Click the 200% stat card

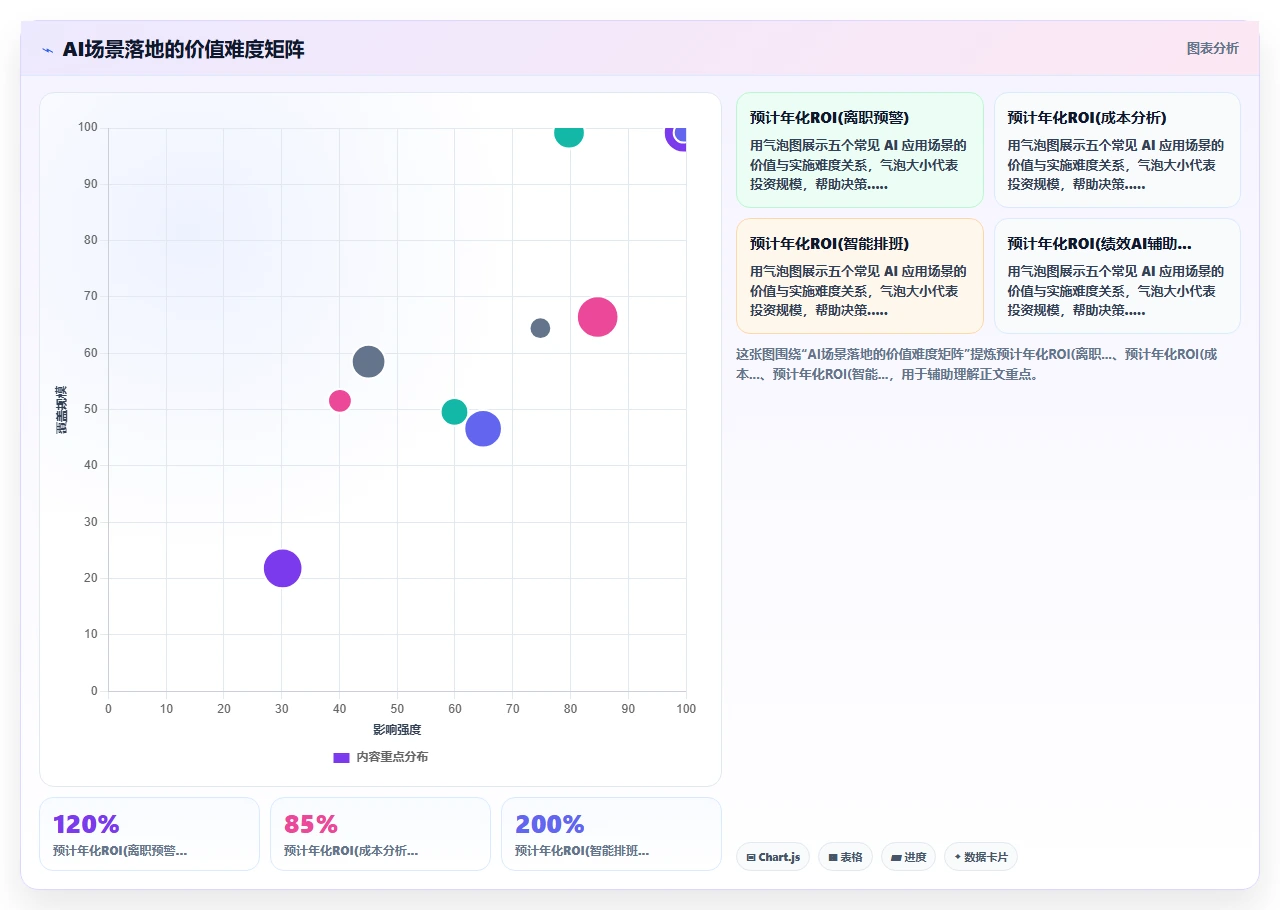[x=611, y=834]
